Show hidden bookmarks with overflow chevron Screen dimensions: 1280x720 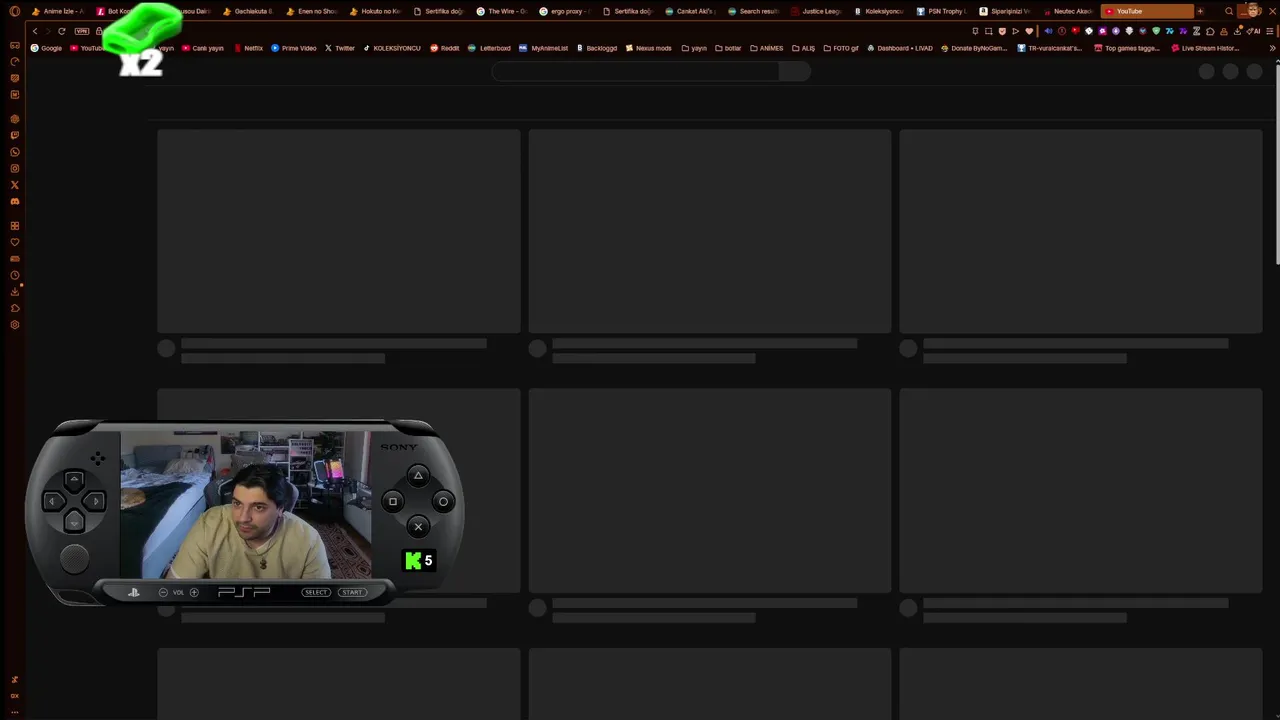coord(1272,48)
